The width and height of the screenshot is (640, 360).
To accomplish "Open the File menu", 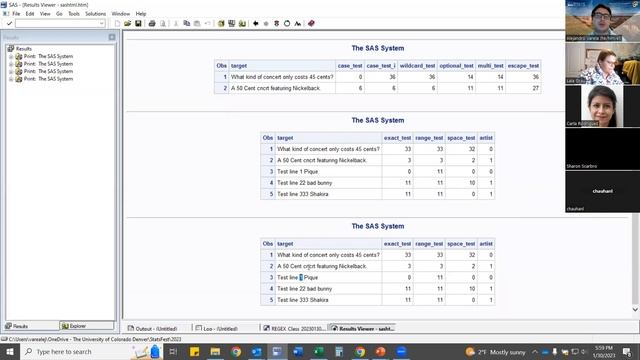I will [x=16, y=14].
